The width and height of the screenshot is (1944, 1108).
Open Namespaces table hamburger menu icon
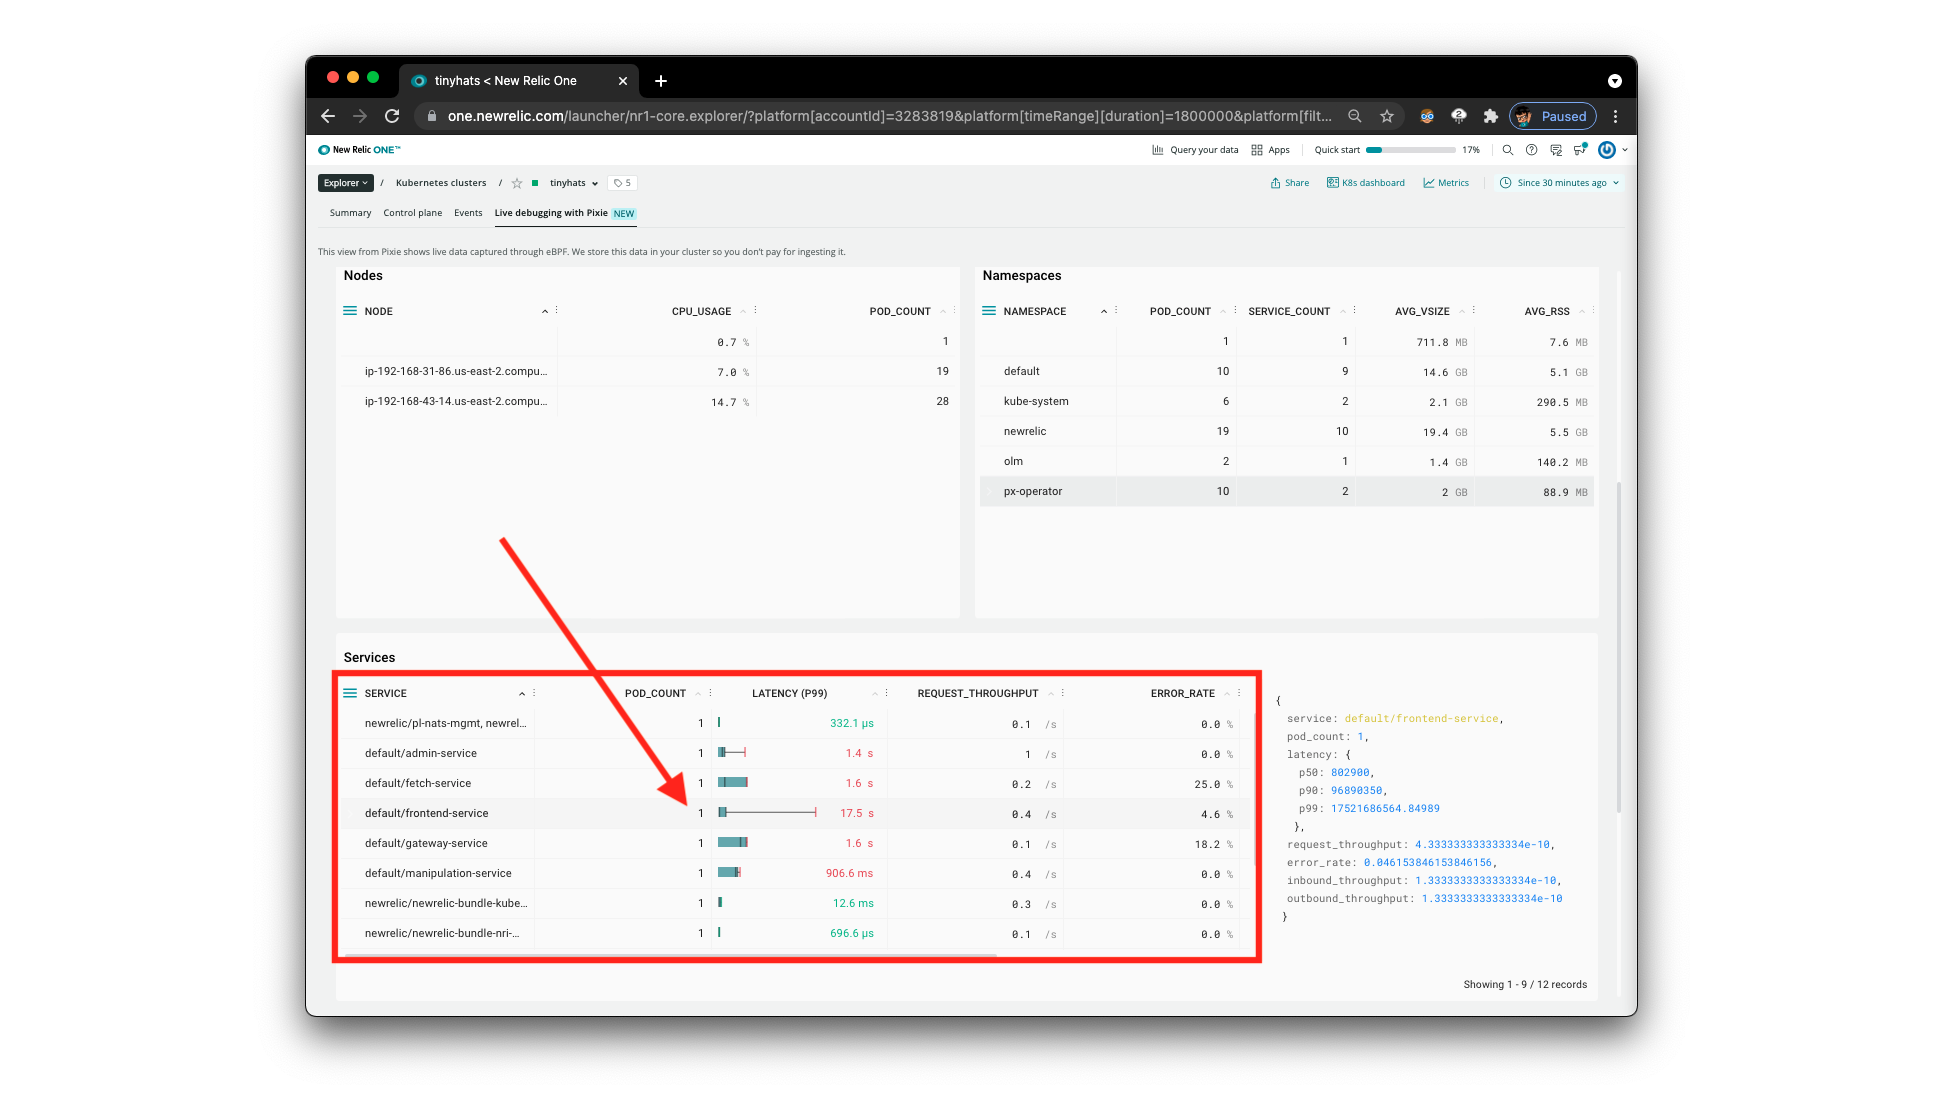[989, 311]
